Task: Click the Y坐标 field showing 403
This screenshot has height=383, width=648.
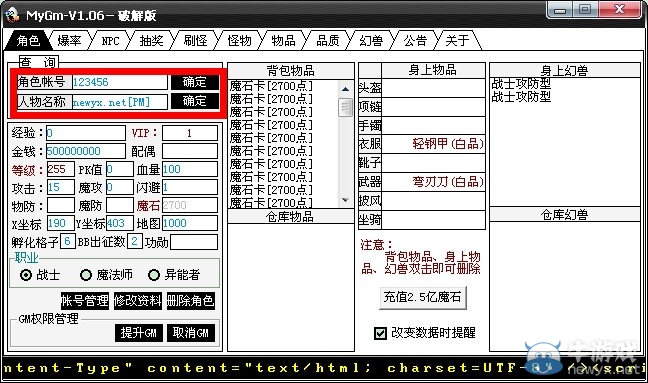Action: [119, 223]
